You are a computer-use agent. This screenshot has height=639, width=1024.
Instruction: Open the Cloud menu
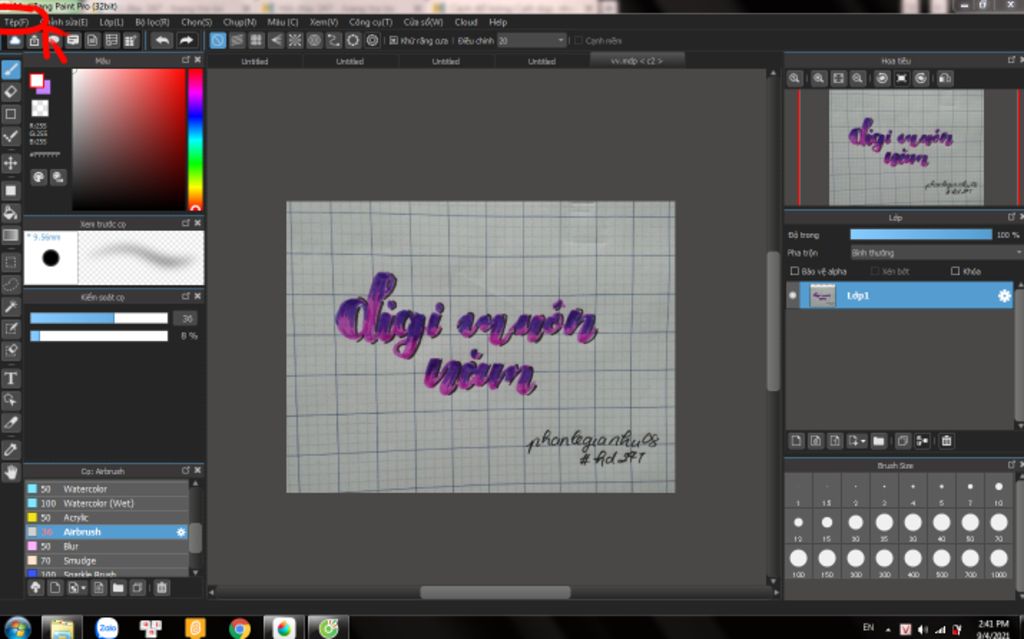(466, 22)
